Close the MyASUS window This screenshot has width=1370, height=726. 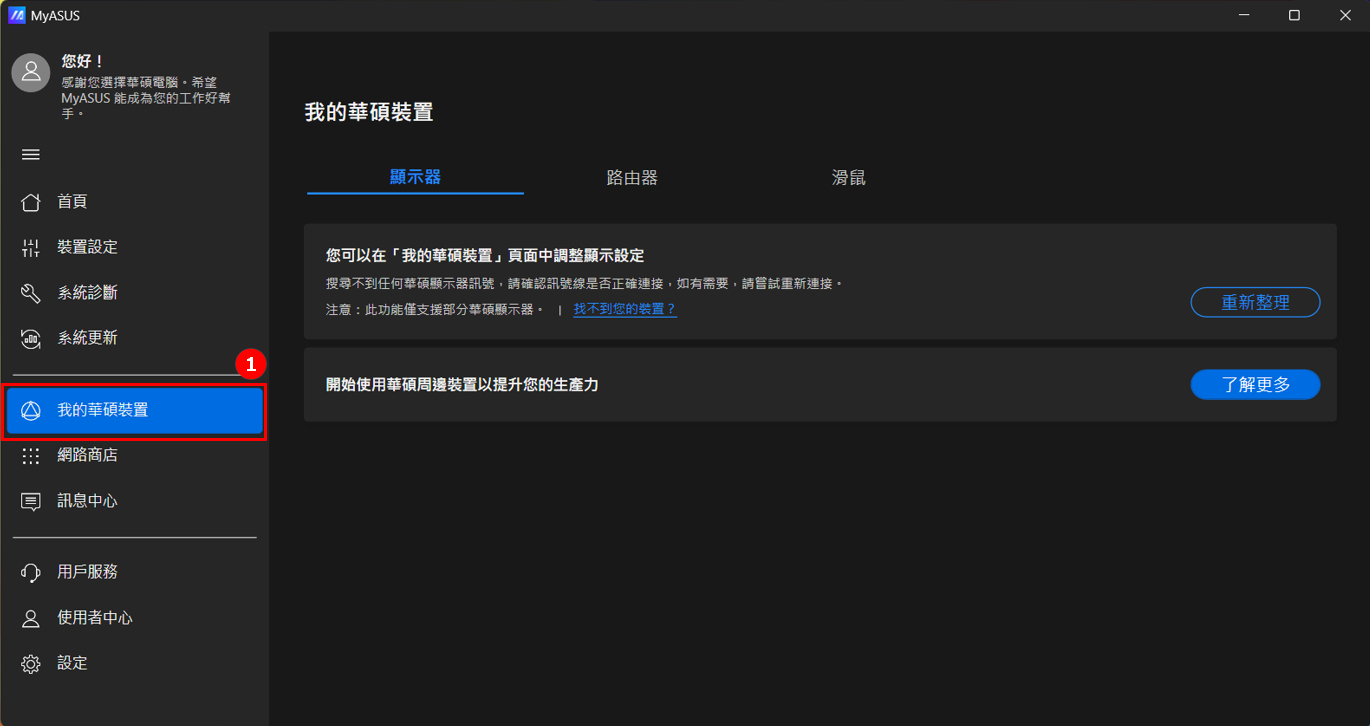pyautogui.click(x=1345, y=15)
